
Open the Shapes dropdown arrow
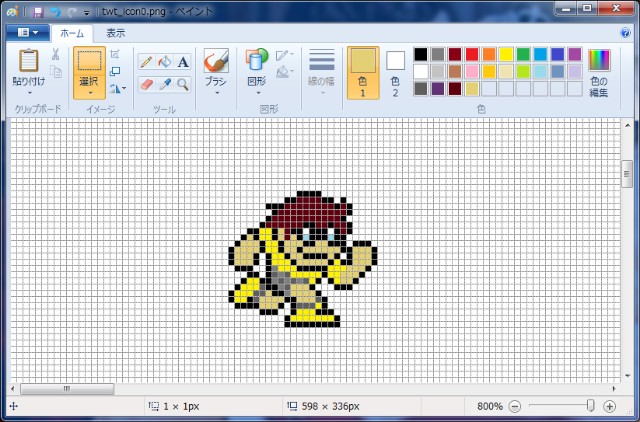pyautogui.click(x=258, y=93)
